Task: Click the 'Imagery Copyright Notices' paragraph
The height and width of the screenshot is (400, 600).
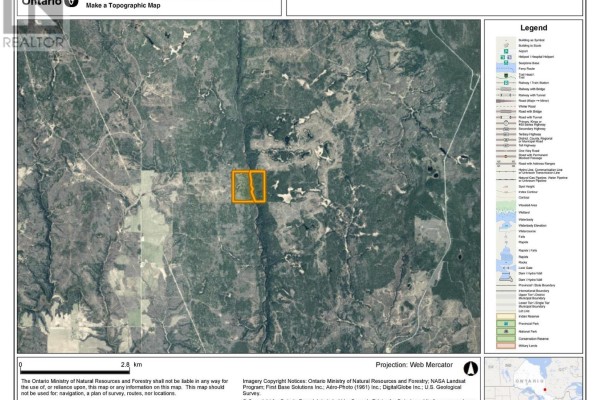Action: pos(354,387)
